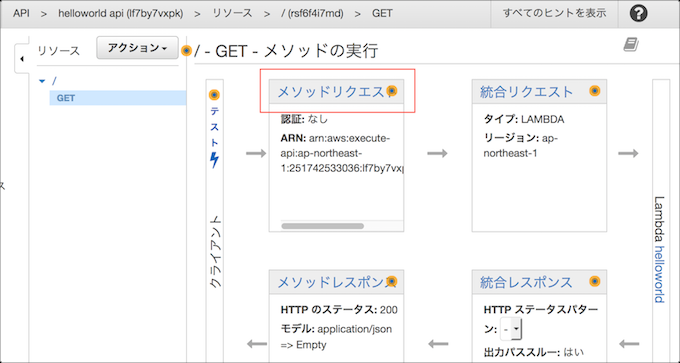This screenshot has width=680, height=363.
Task: Click the 認証: なし text
Action: coord(304,119)
